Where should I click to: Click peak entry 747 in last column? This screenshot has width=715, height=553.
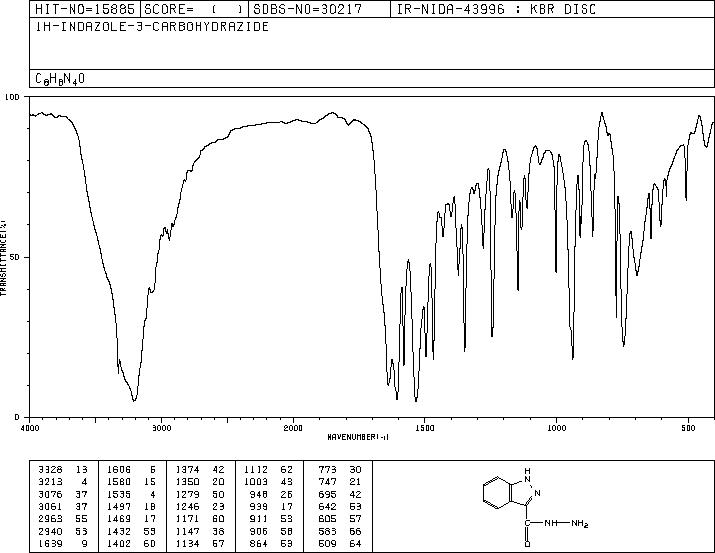point(340,482)
